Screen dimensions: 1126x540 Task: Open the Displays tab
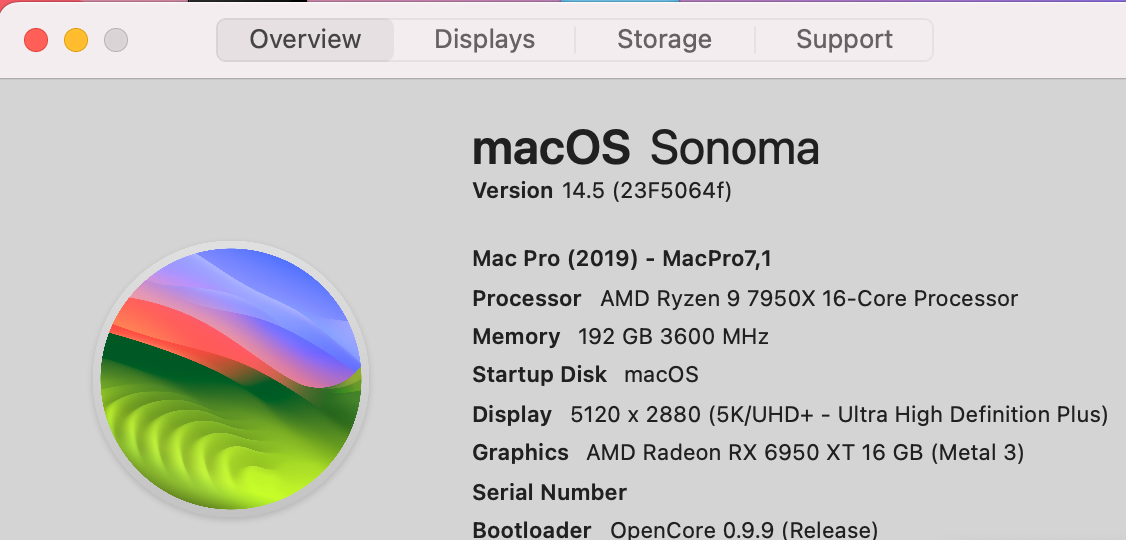(484, 40)
